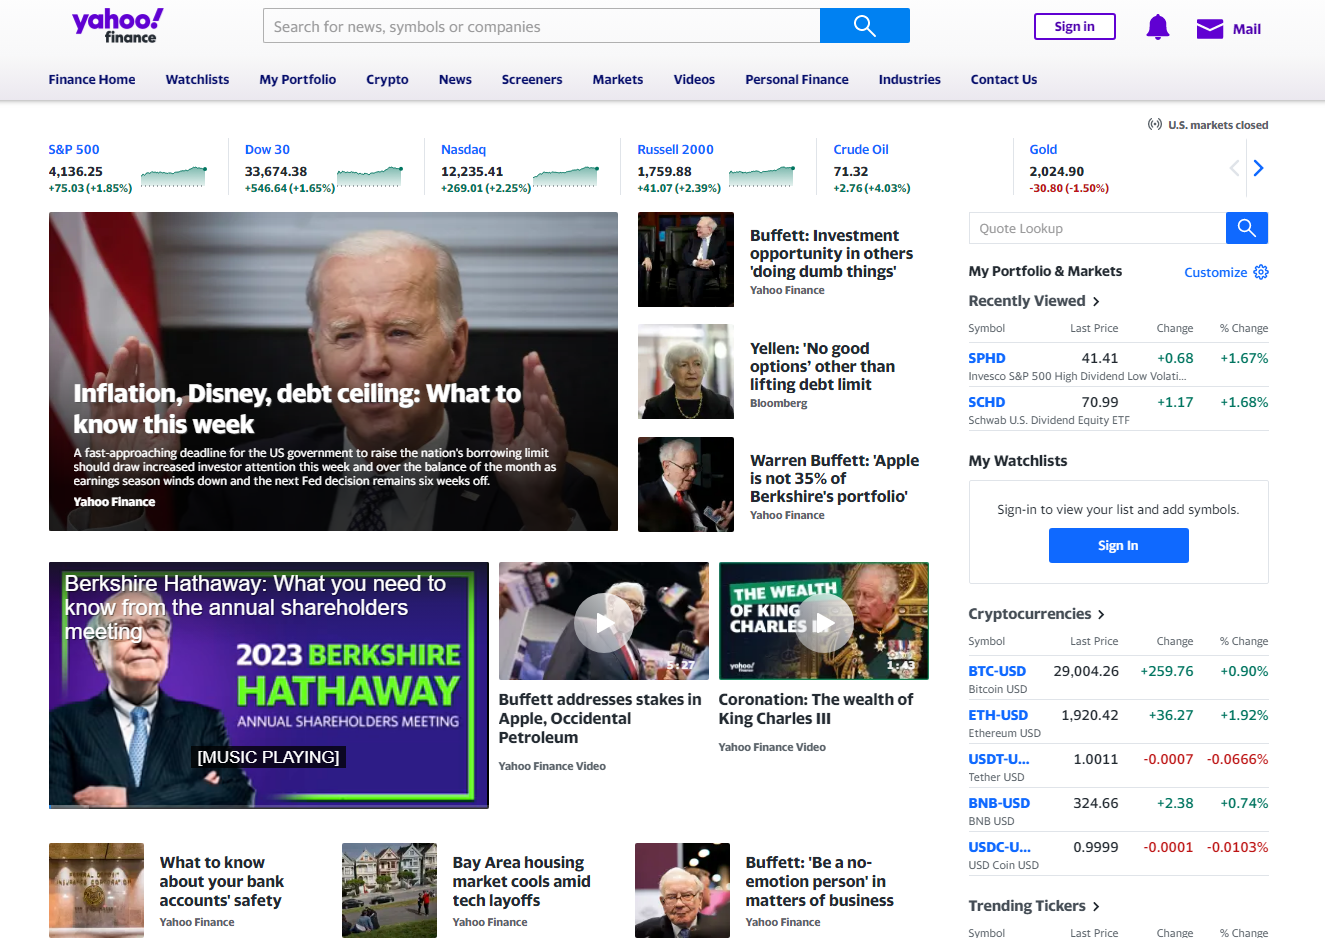Open Mail envelope icon
1325x938 pixels.
(1210, 29)
